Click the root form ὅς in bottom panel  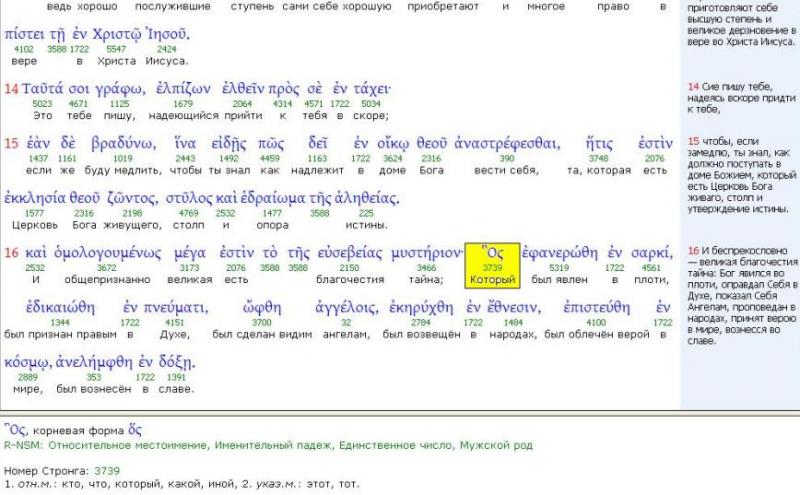[120, 429]
